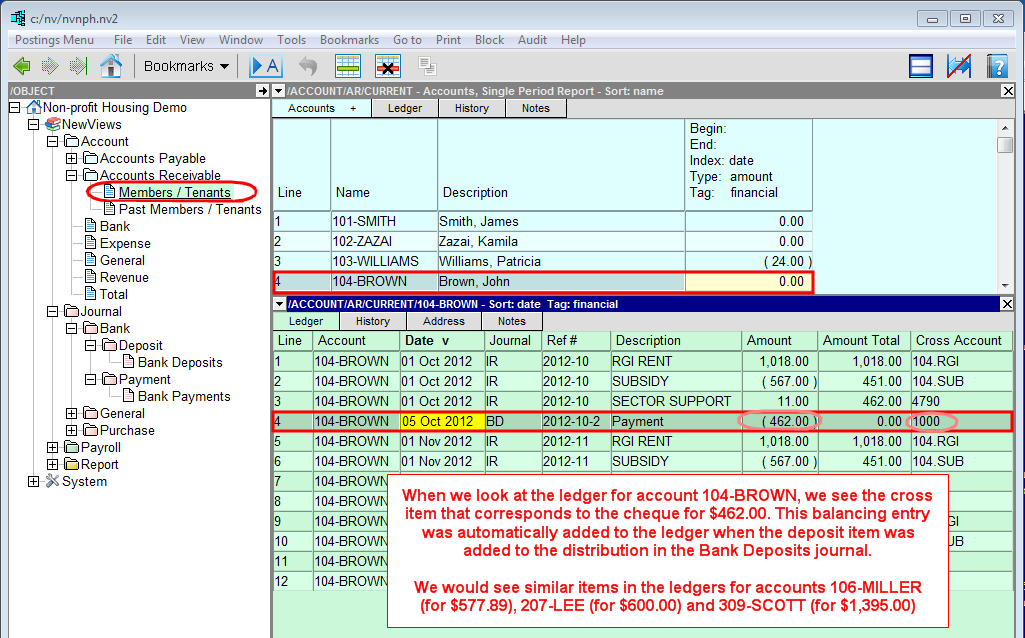Click the crossed-out column width icon
This screenshot has height=638, width=1025.
click(x=959, y=66)
